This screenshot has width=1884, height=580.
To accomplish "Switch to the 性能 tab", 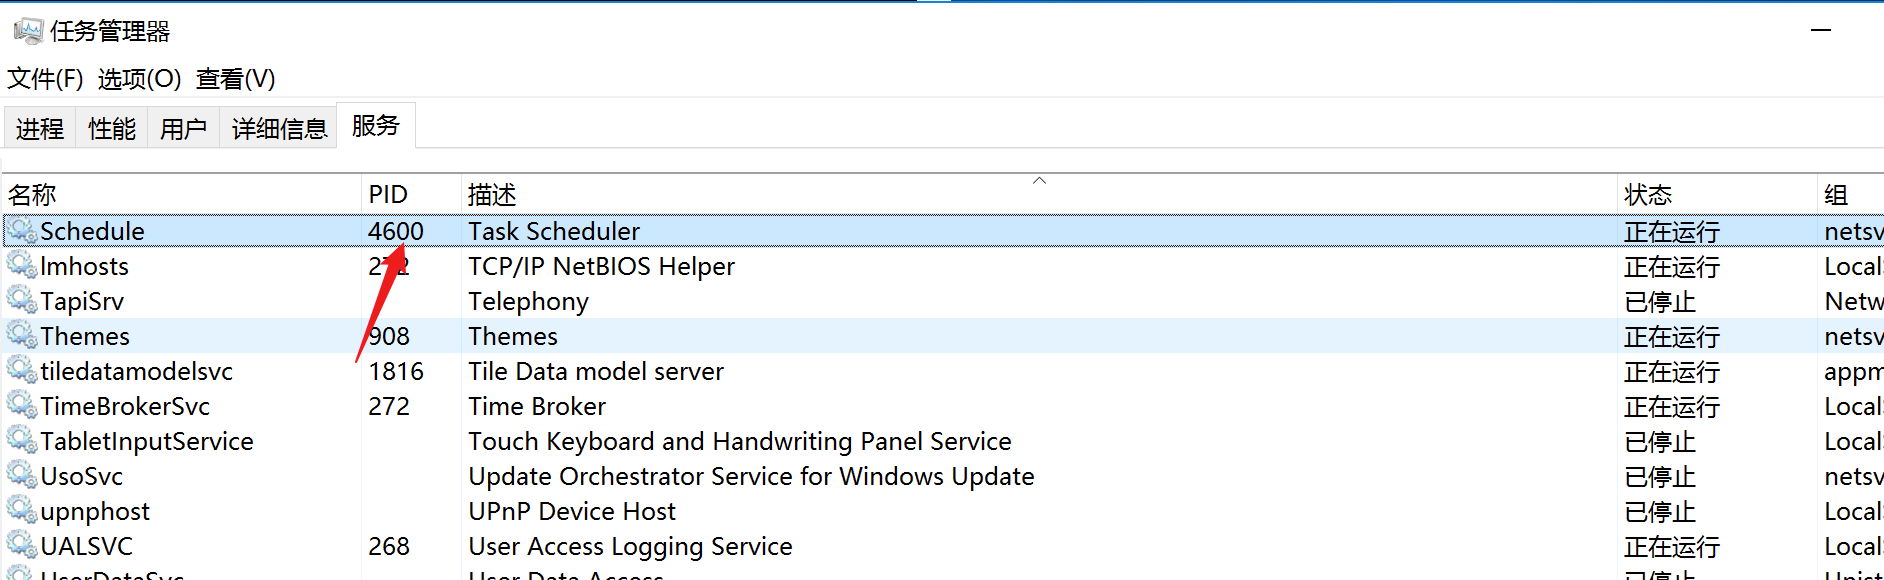I will click(x=112, y=129).
